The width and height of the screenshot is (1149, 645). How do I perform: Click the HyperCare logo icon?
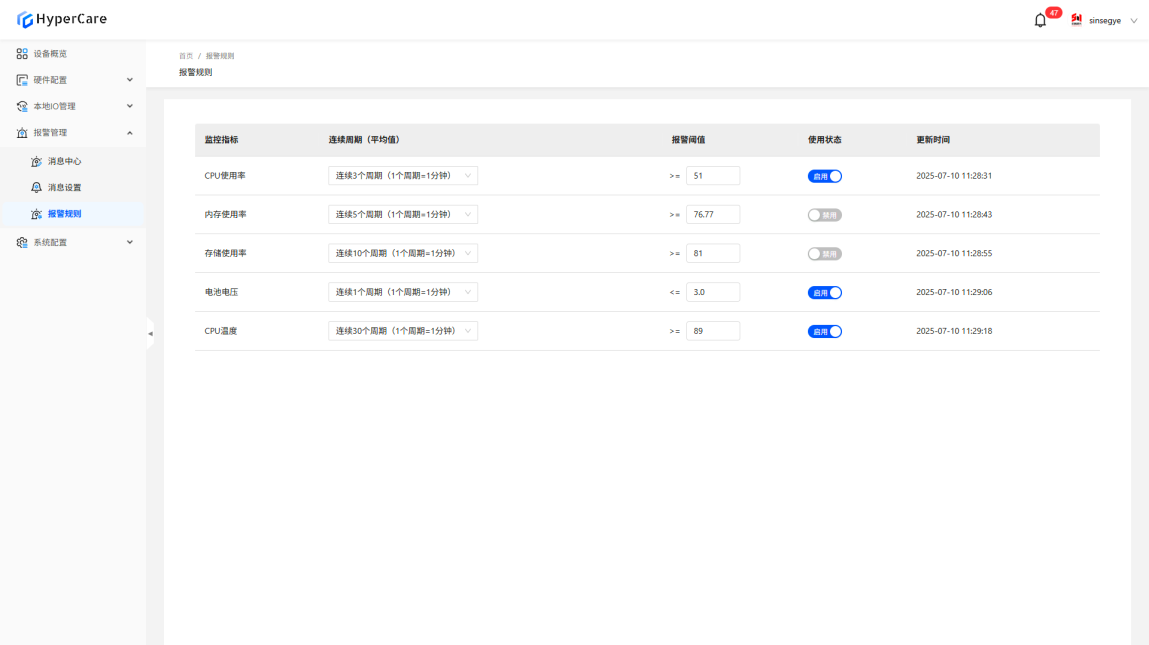(25, 20)
